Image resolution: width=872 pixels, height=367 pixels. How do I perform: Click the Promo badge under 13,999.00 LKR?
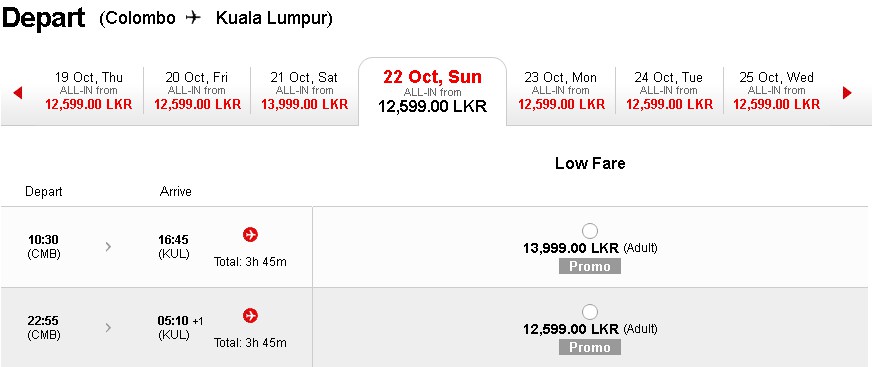click(589, 266)
